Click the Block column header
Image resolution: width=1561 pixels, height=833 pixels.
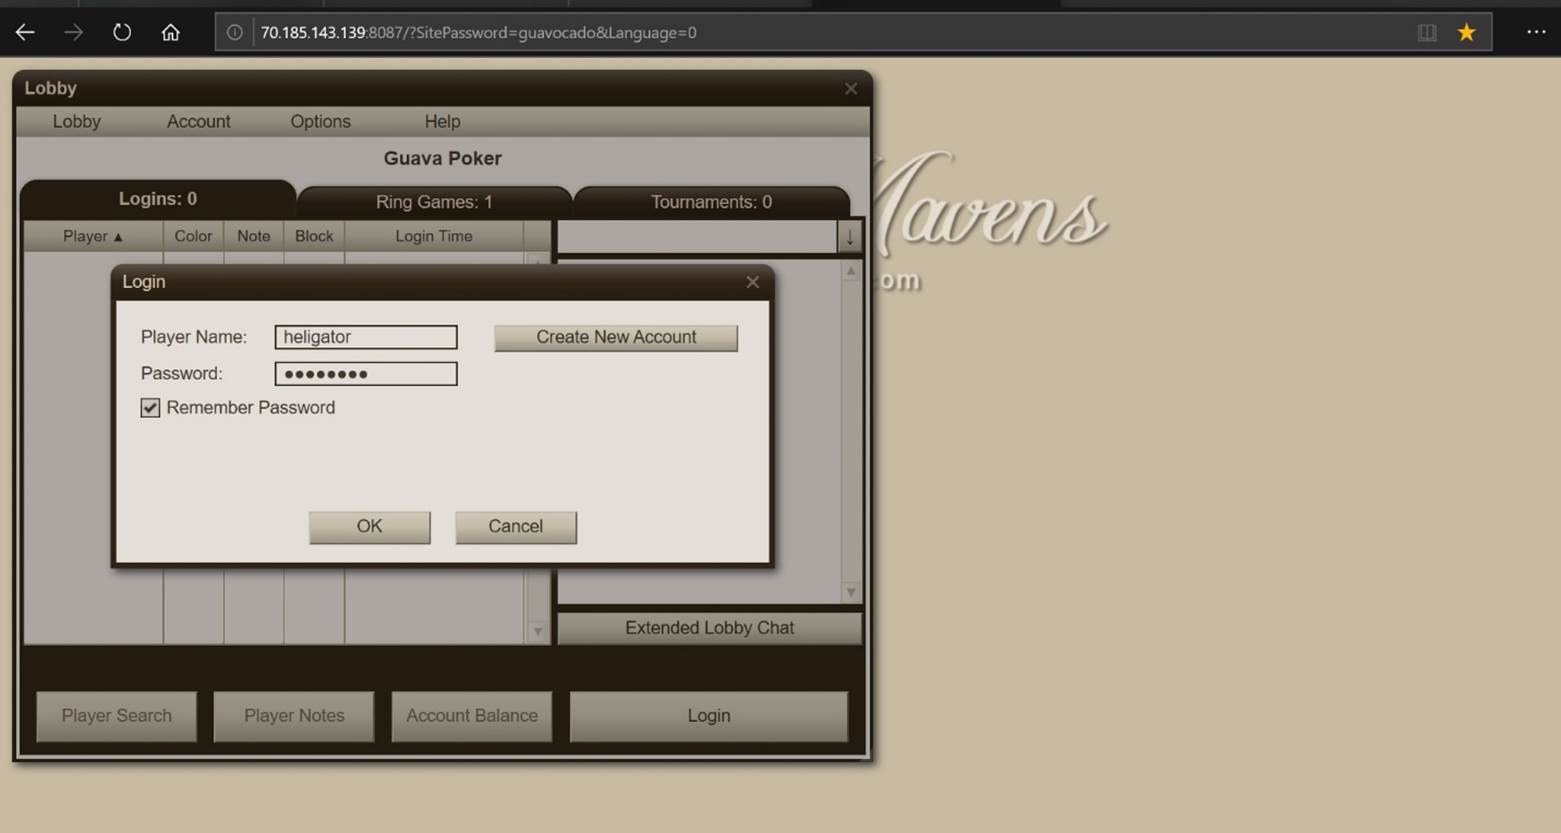pos(314,236)
